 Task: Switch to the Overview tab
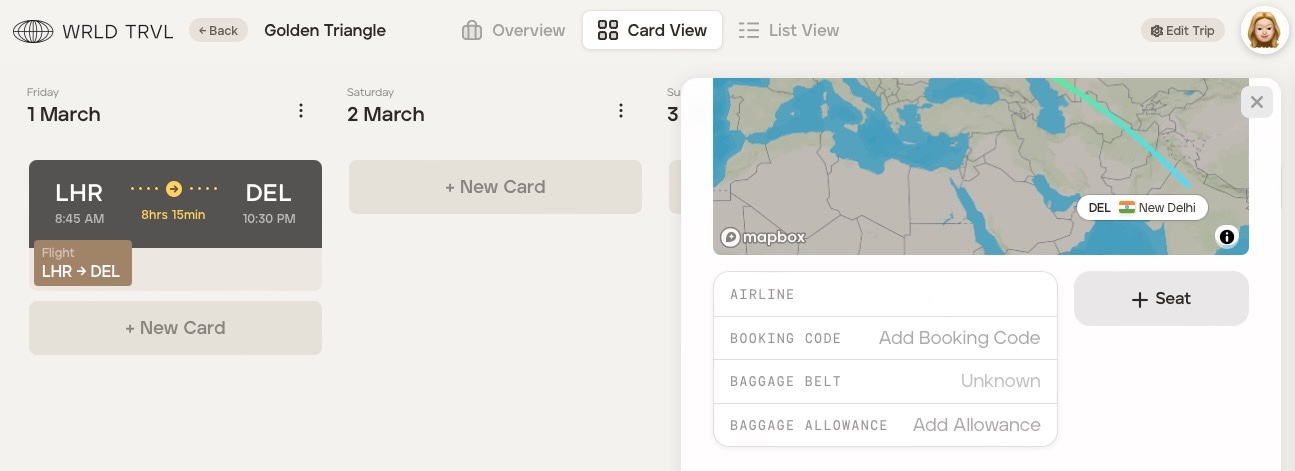(x=513, y=30)
